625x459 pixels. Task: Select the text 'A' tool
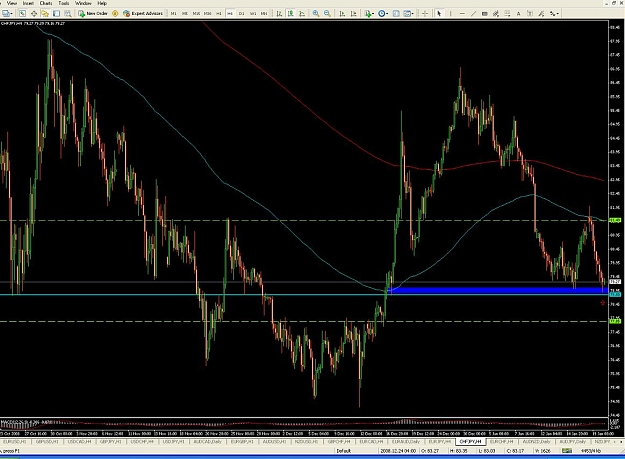click(518, 14)
